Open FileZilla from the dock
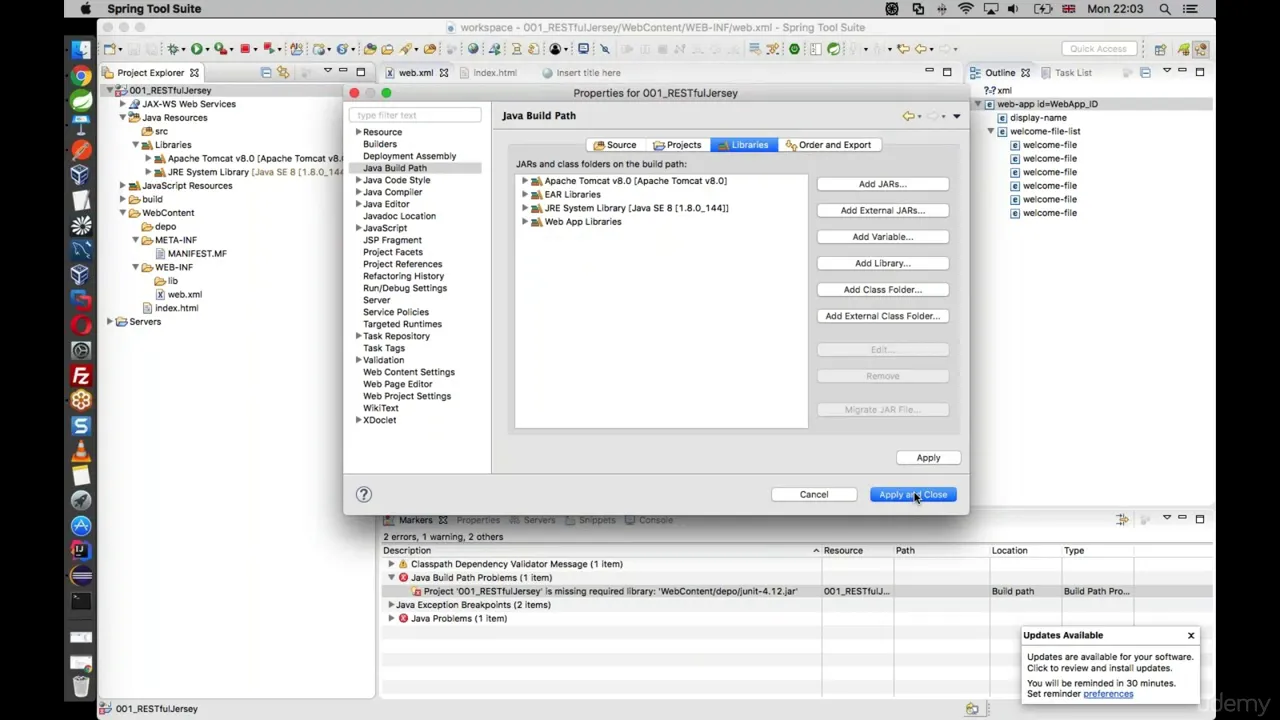The height and width of the screenshot is (720, 1280). [x=81, y=376]
